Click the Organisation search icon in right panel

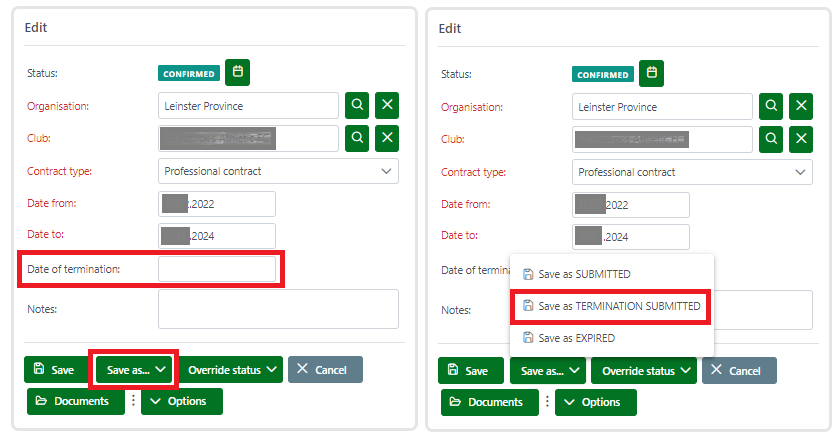click(x=772, y=105)
